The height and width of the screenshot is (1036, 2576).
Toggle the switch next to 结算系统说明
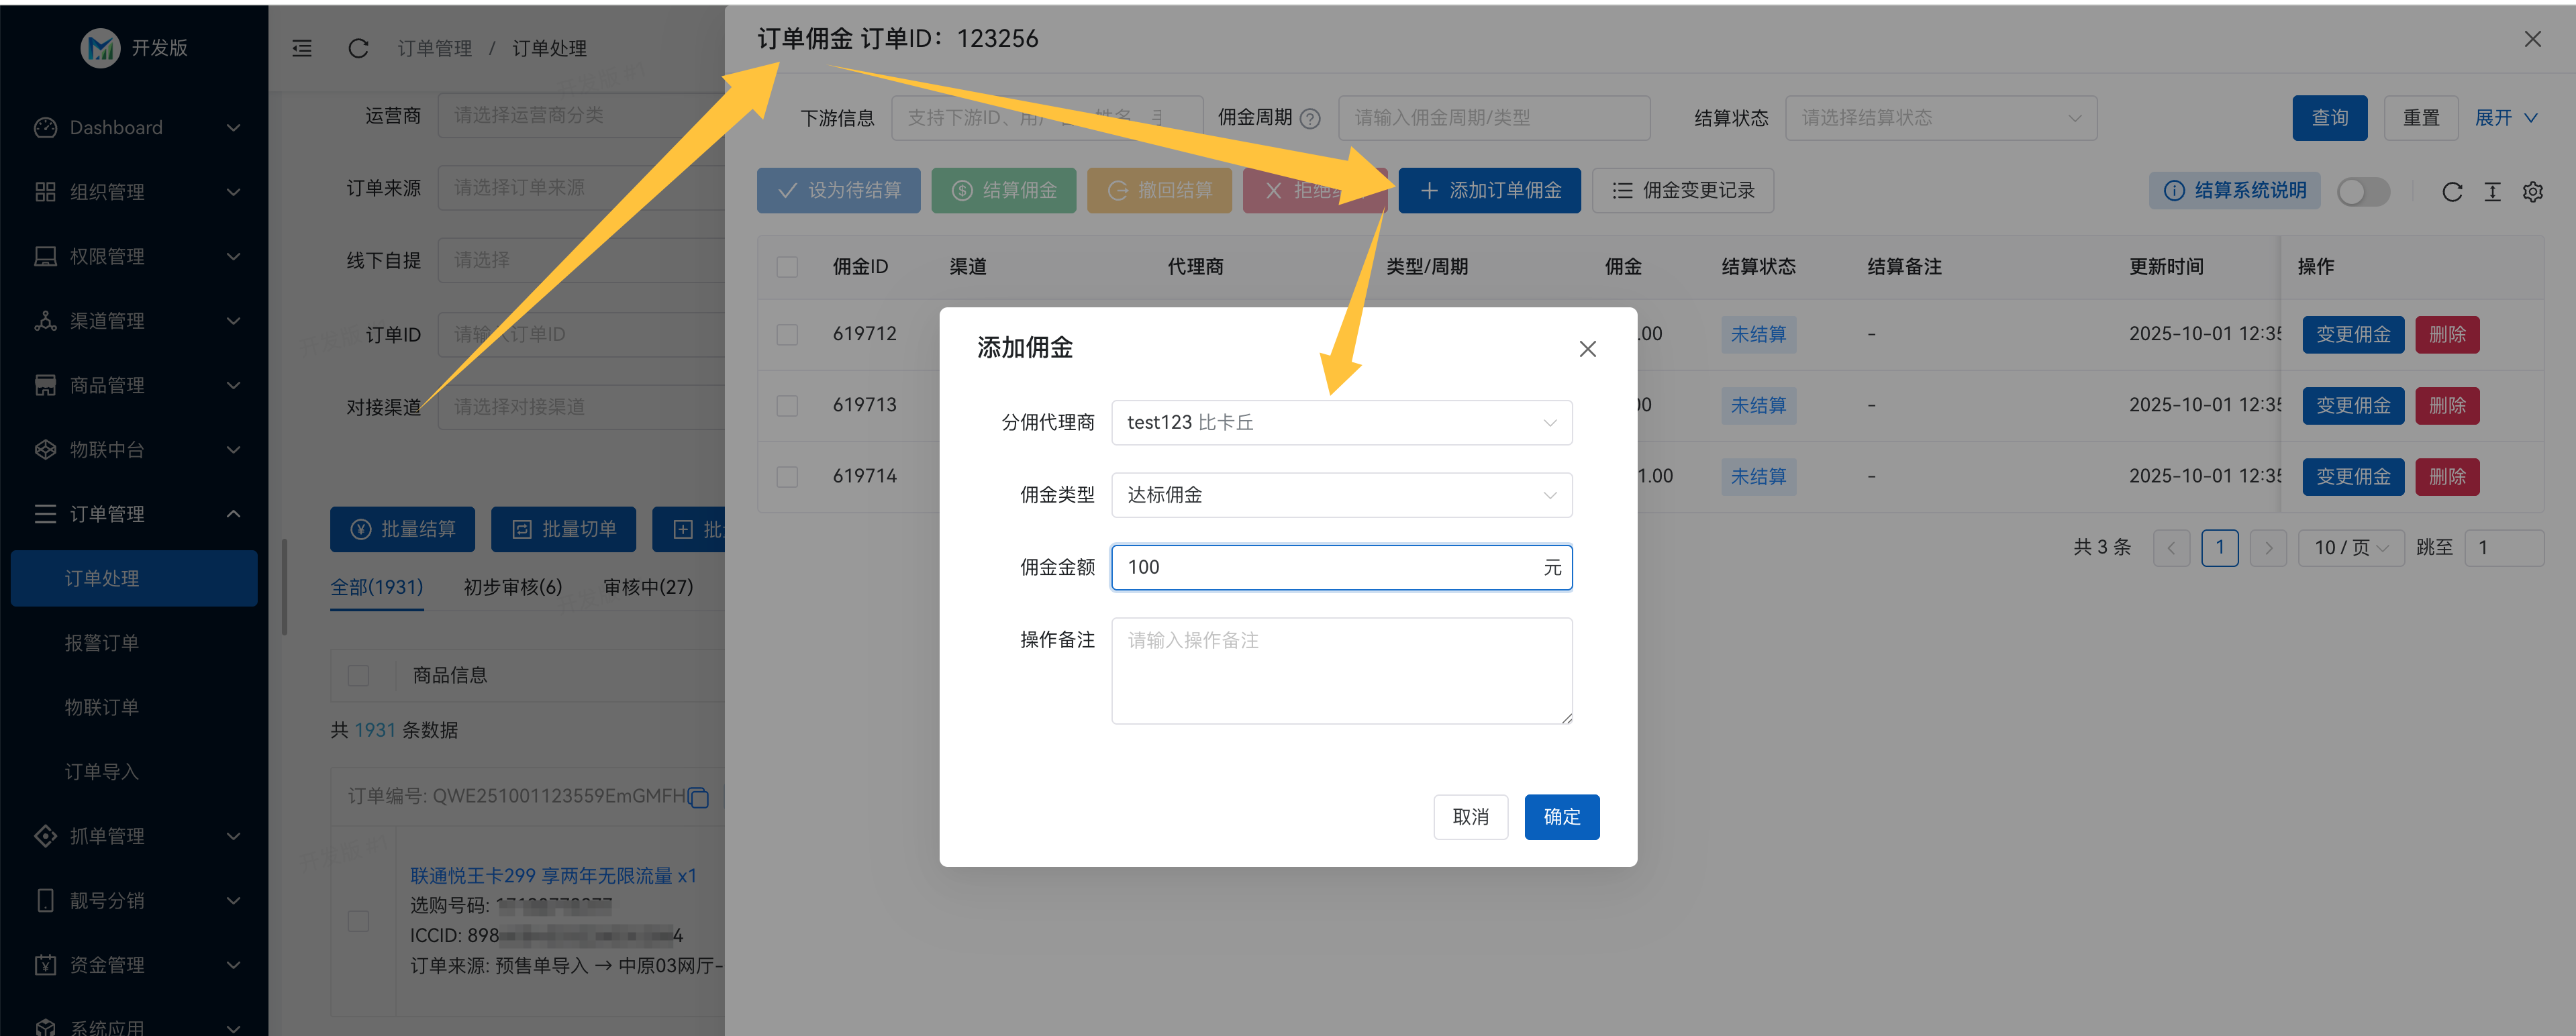tap(2364, 191)
